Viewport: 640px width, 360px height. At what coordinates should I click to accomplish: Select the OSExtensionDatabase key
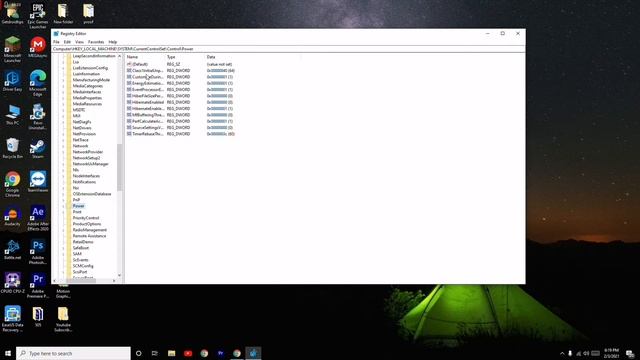(x=92, y=194)
